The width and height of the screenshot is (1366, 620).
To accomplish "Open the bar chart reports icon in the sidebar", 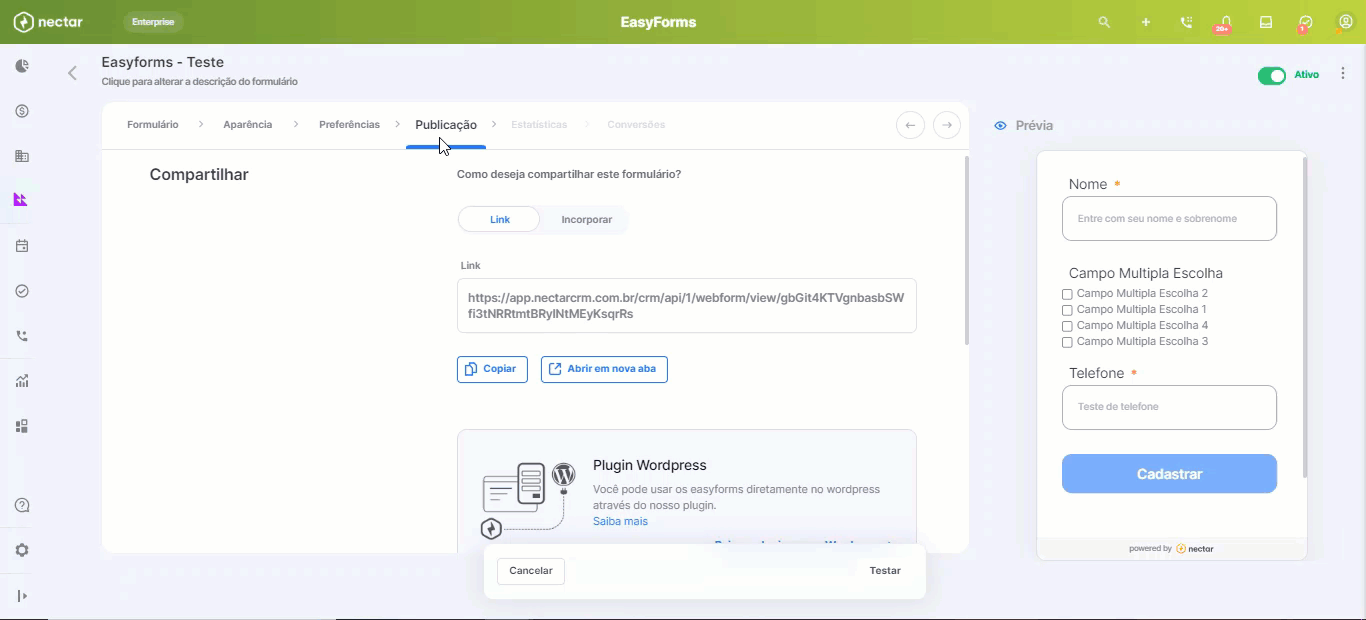I will pos(22,381).
